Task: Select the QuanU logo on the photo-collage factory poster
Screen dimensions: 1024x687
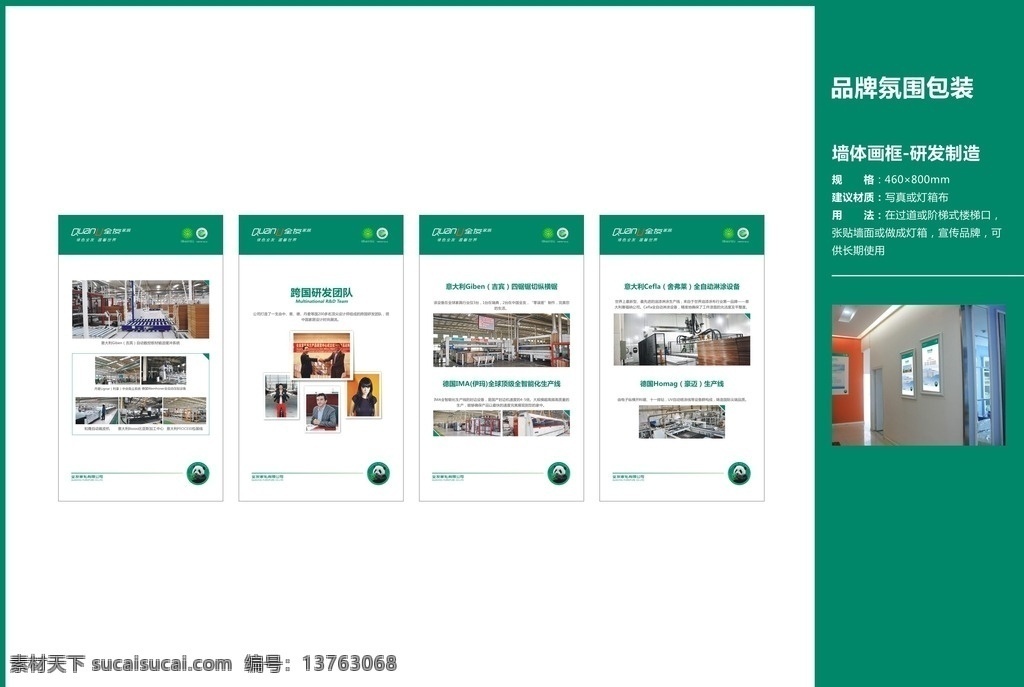Action: (101, 234)
